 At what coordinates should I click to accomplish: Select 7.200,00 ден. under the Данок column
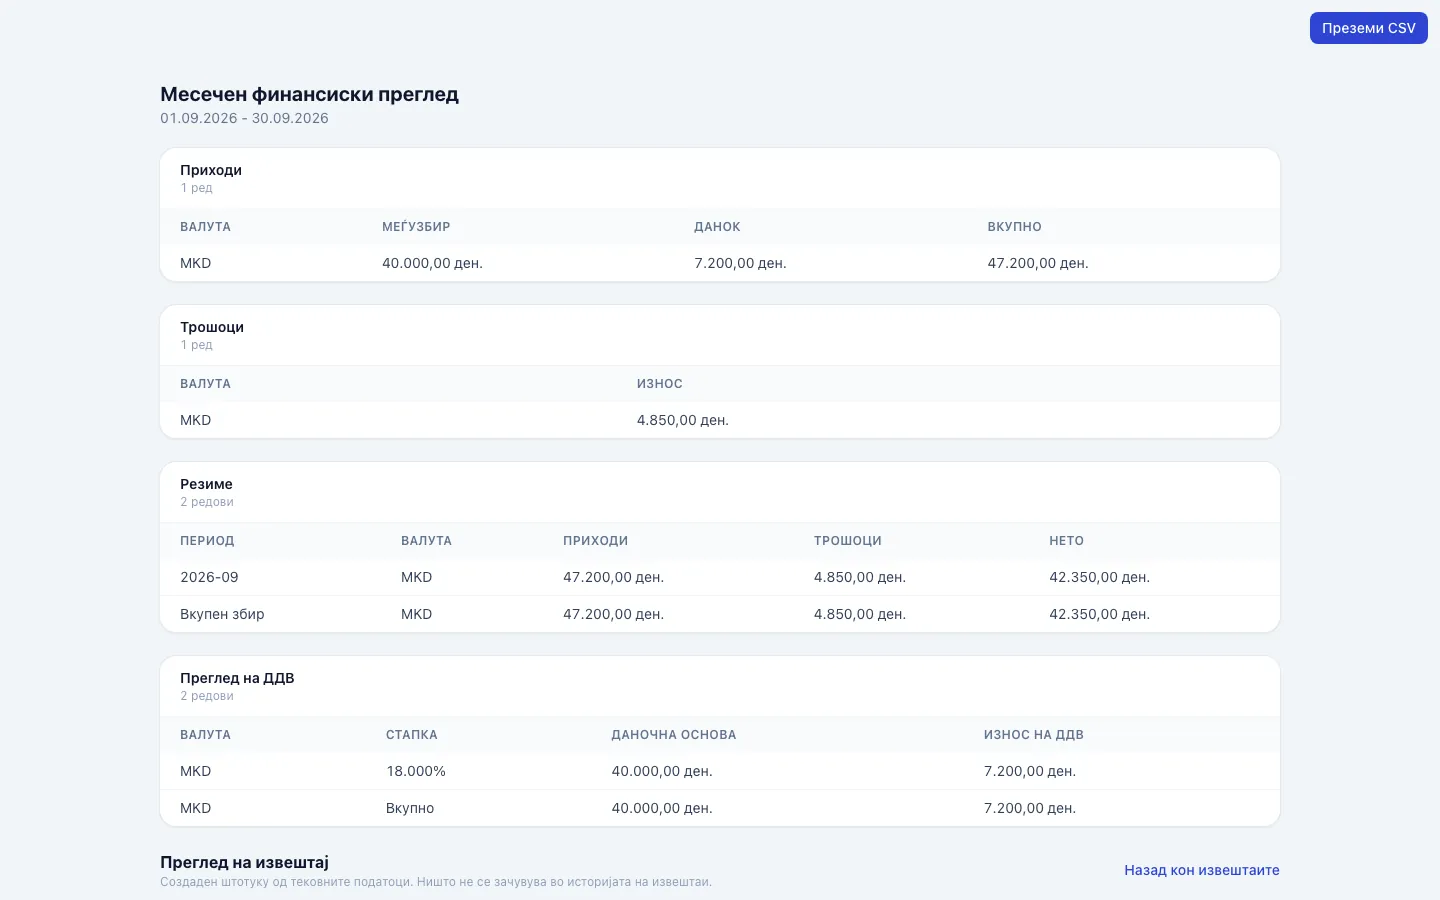(x=740, y=263)
